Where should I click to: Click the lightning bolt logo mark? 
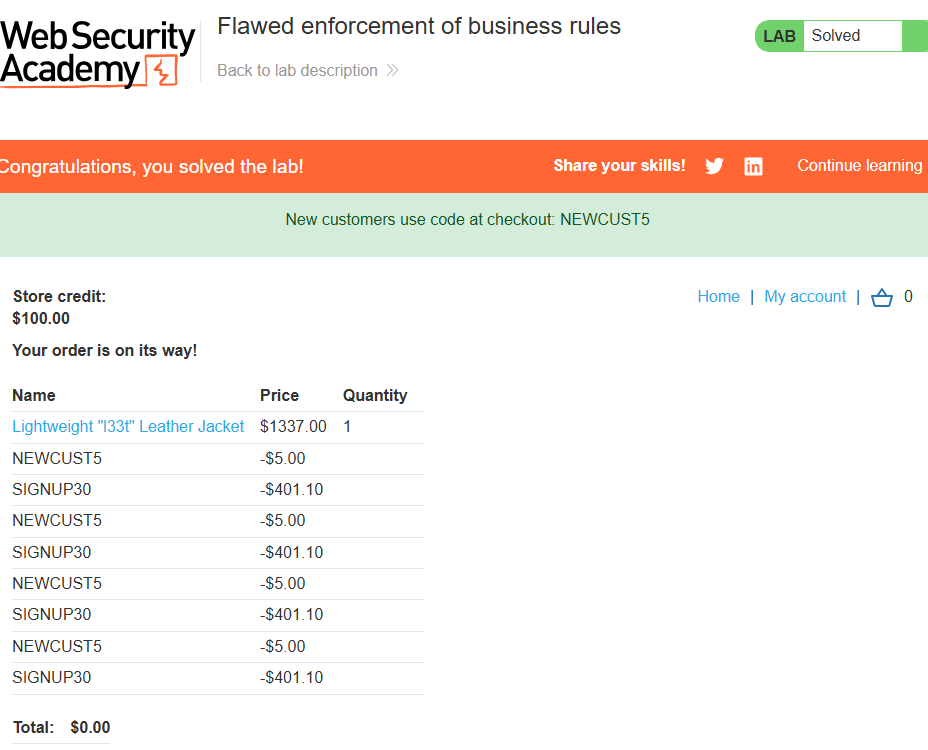click(162, 71)
